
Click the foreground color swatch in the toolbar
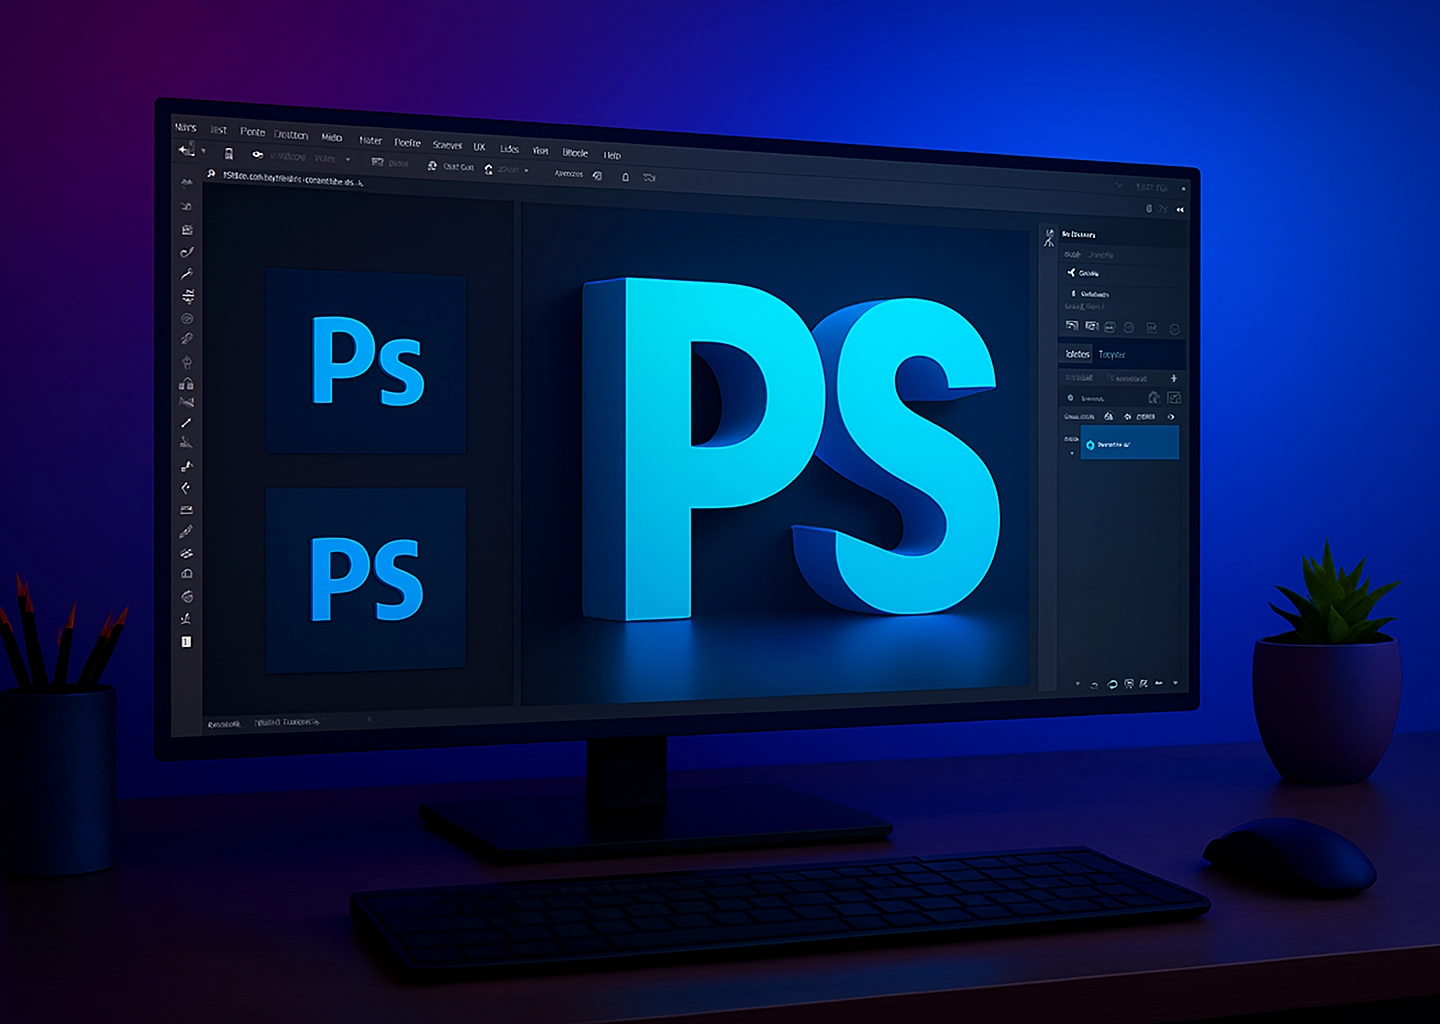[186, 643]
